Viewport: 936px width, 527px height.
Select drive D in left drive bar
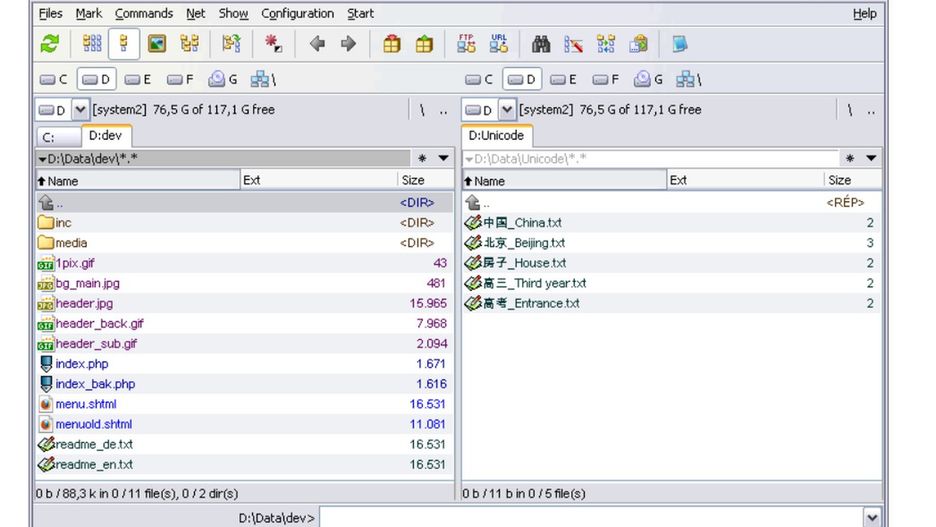[97, 79]
